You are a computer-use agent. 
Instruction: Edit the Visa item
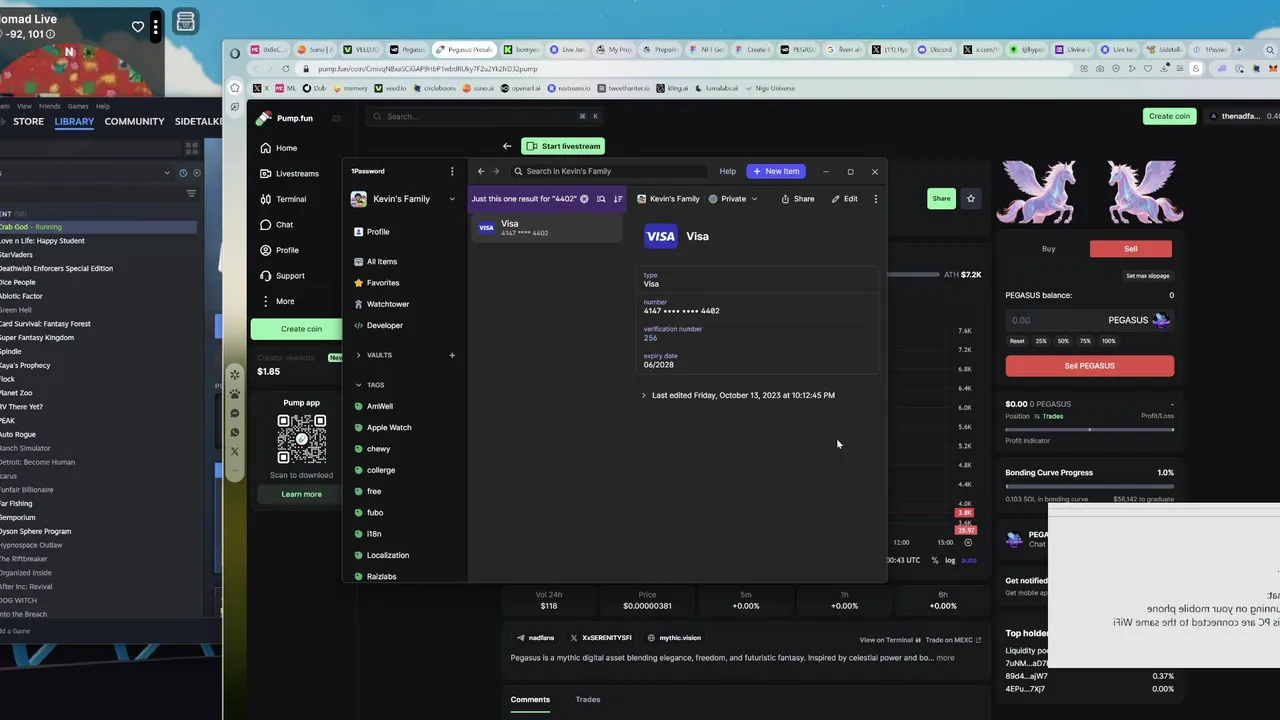845,199
